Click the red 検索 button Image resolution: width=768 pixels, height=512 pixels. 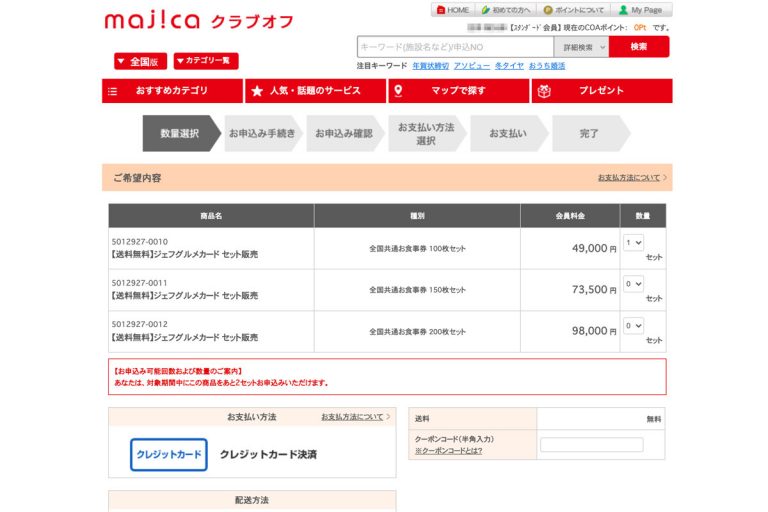pyautogui.click(x=639, y=47)
